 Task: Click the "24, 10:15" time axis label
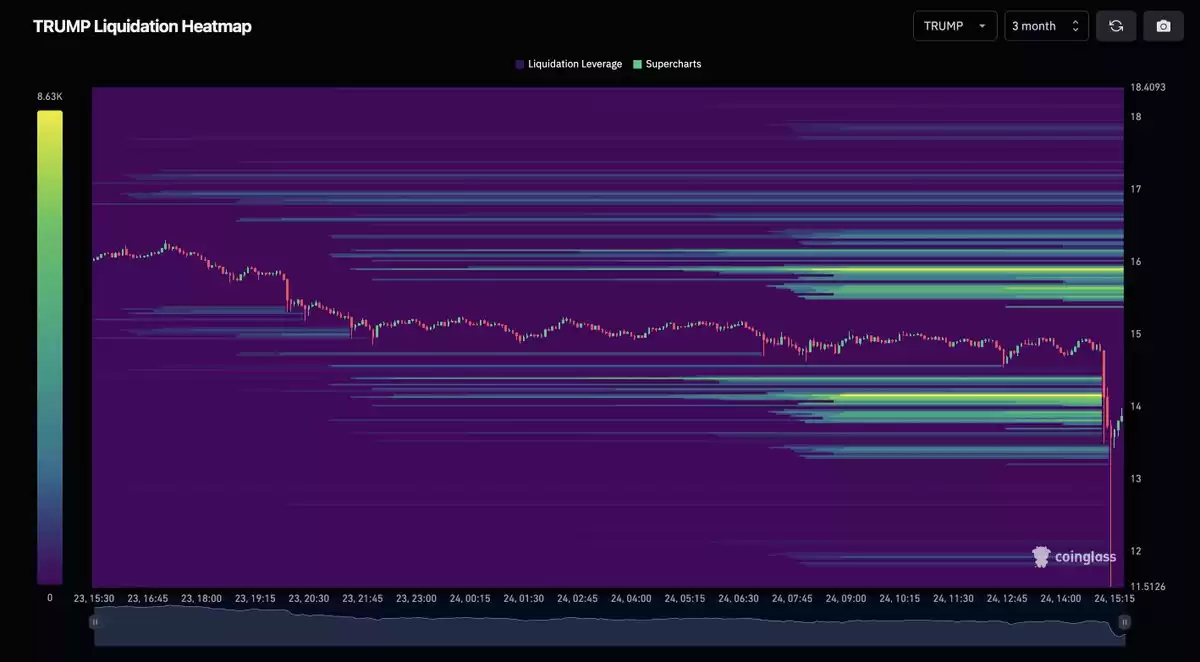pos(900,599)
